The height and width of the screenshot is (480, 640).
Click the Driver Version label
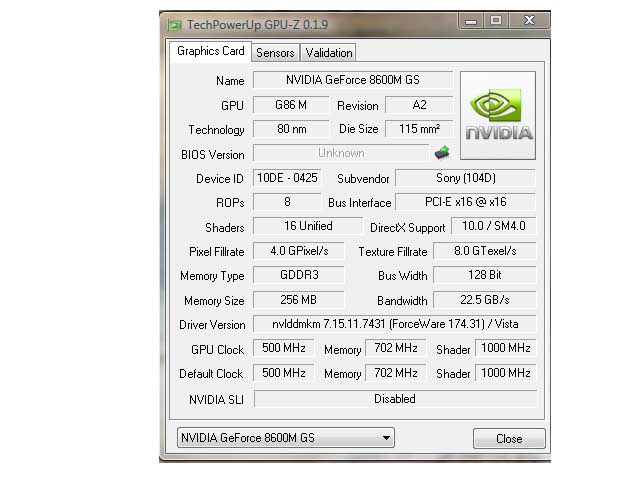(212, 325)
